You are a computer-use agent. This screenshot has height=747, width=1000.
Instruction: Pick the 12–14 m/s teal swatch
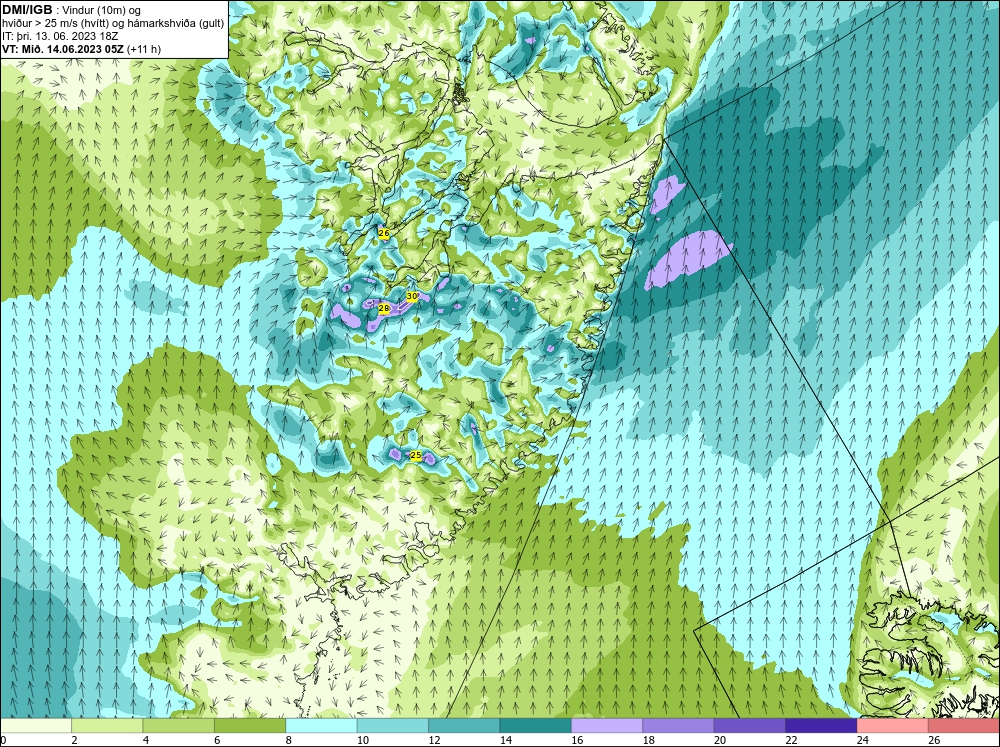[464, 726]
